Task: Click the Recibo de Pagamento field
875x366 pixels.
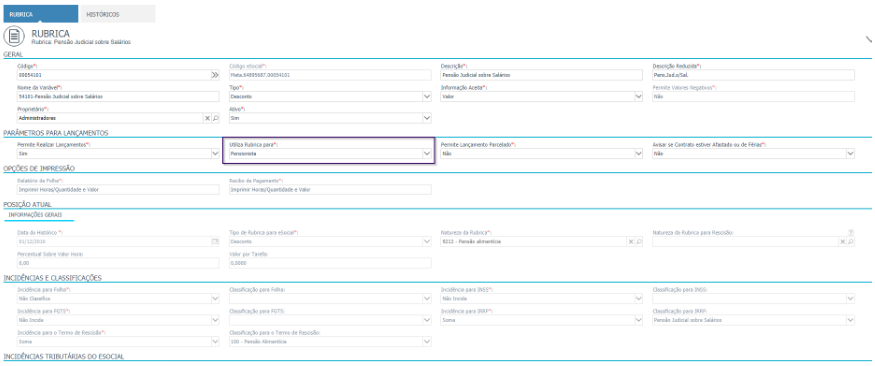Action: 330,190
